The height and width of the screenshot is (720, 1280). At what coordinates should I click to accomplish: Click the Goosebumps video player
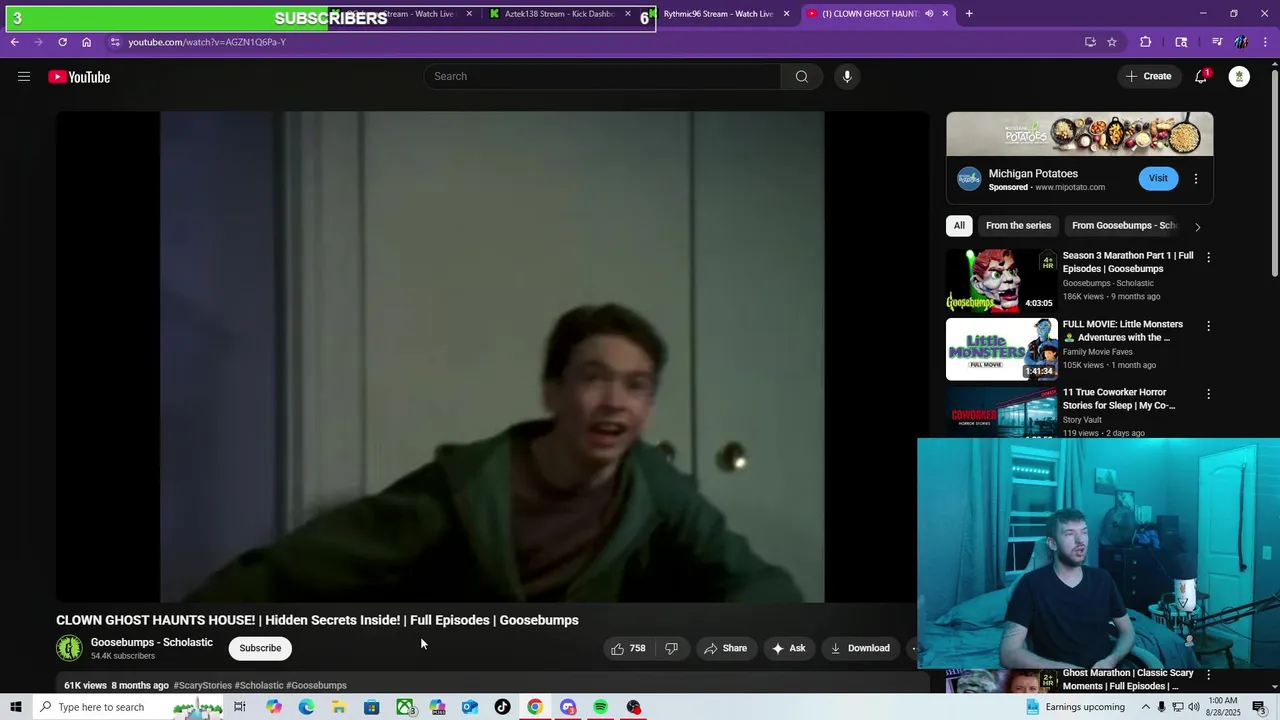tap(492, 357)
